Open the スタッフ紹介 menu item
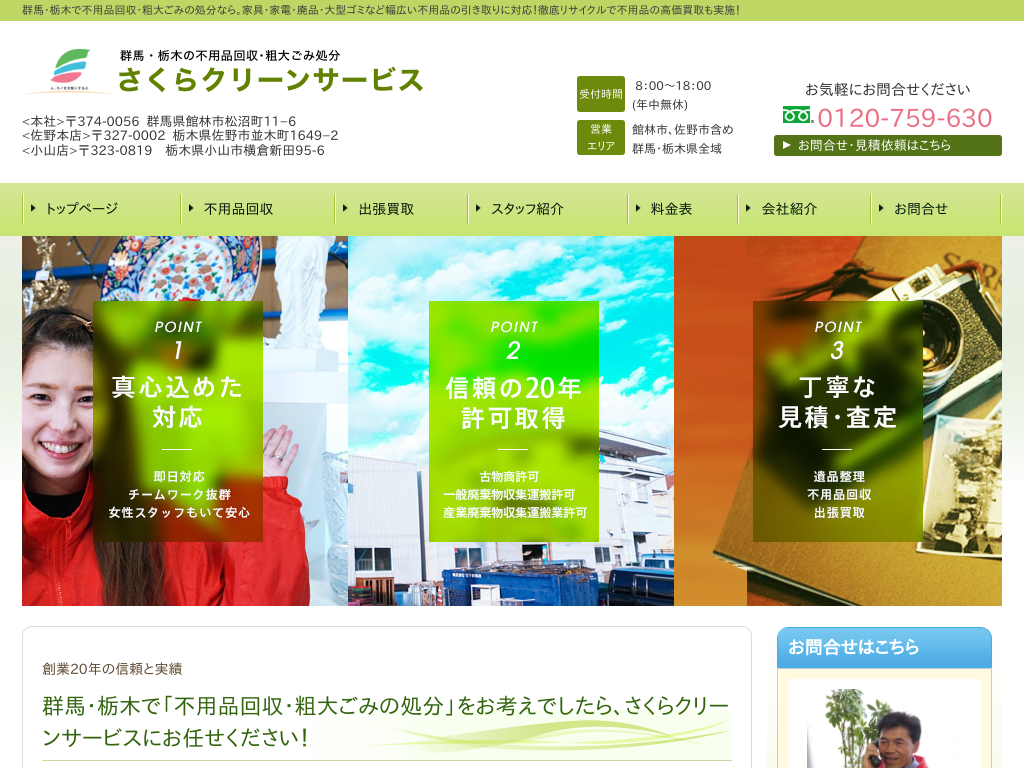Screen dimensions: 1024x768 (x=527, y=209)
